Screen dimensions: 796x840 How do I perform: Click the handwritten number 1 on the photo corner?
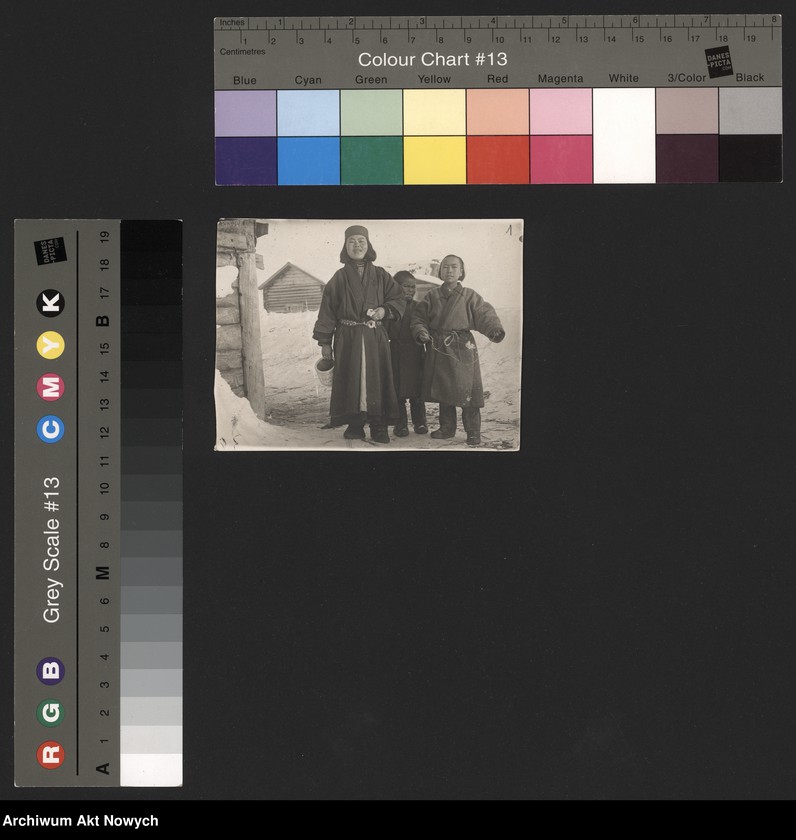[x=509, y=230]
